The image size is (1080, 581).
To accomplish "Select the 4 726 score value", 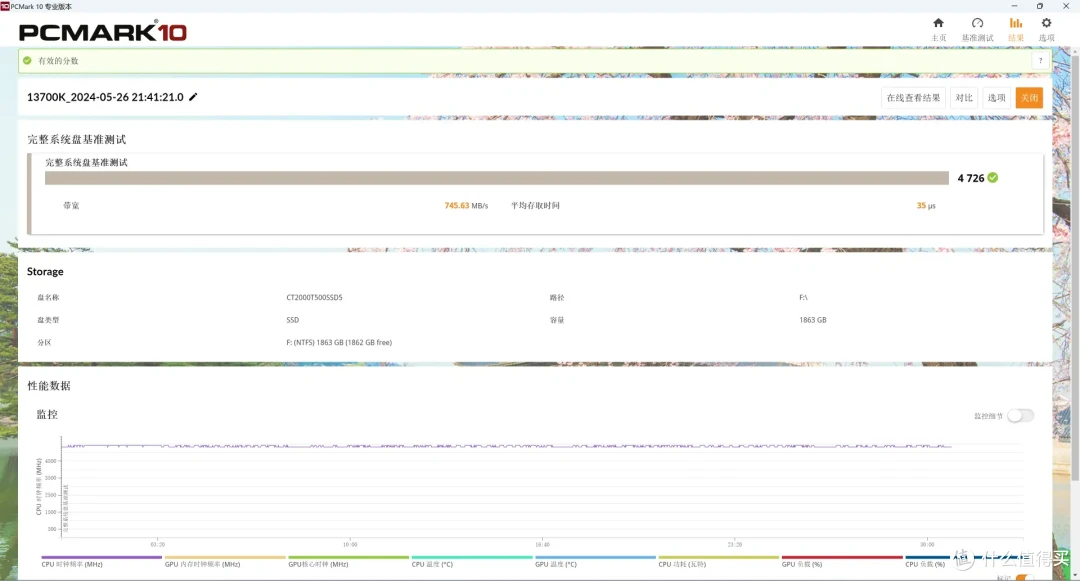I will click(x=970, y=178).
